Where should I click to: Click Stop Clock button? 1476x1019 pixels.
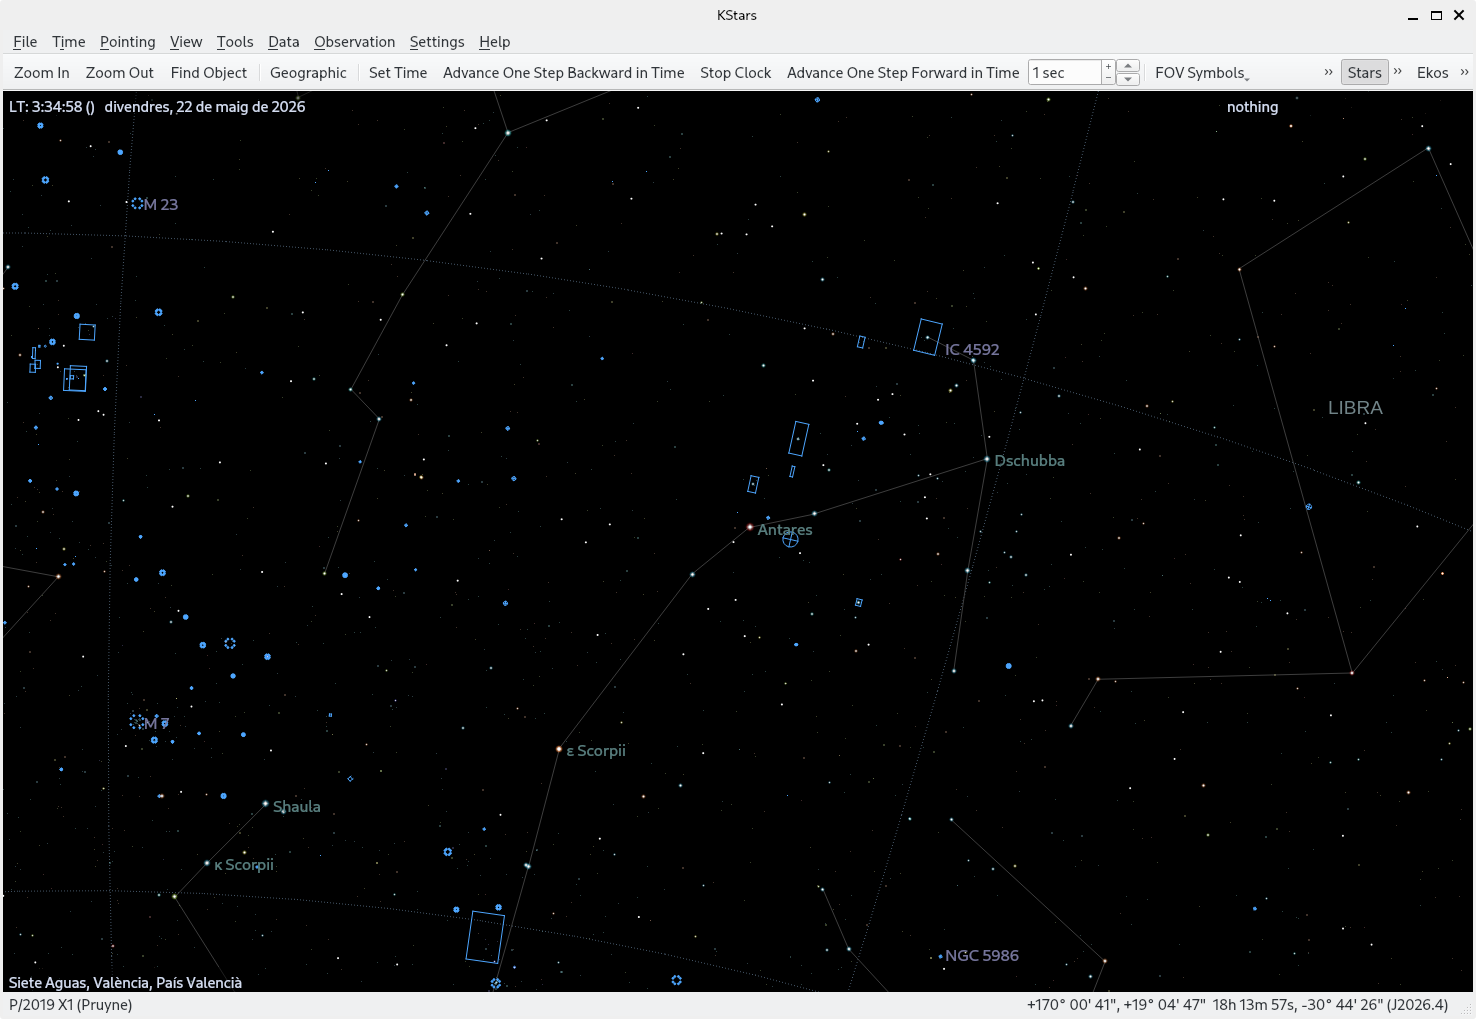tap(736, 73)
